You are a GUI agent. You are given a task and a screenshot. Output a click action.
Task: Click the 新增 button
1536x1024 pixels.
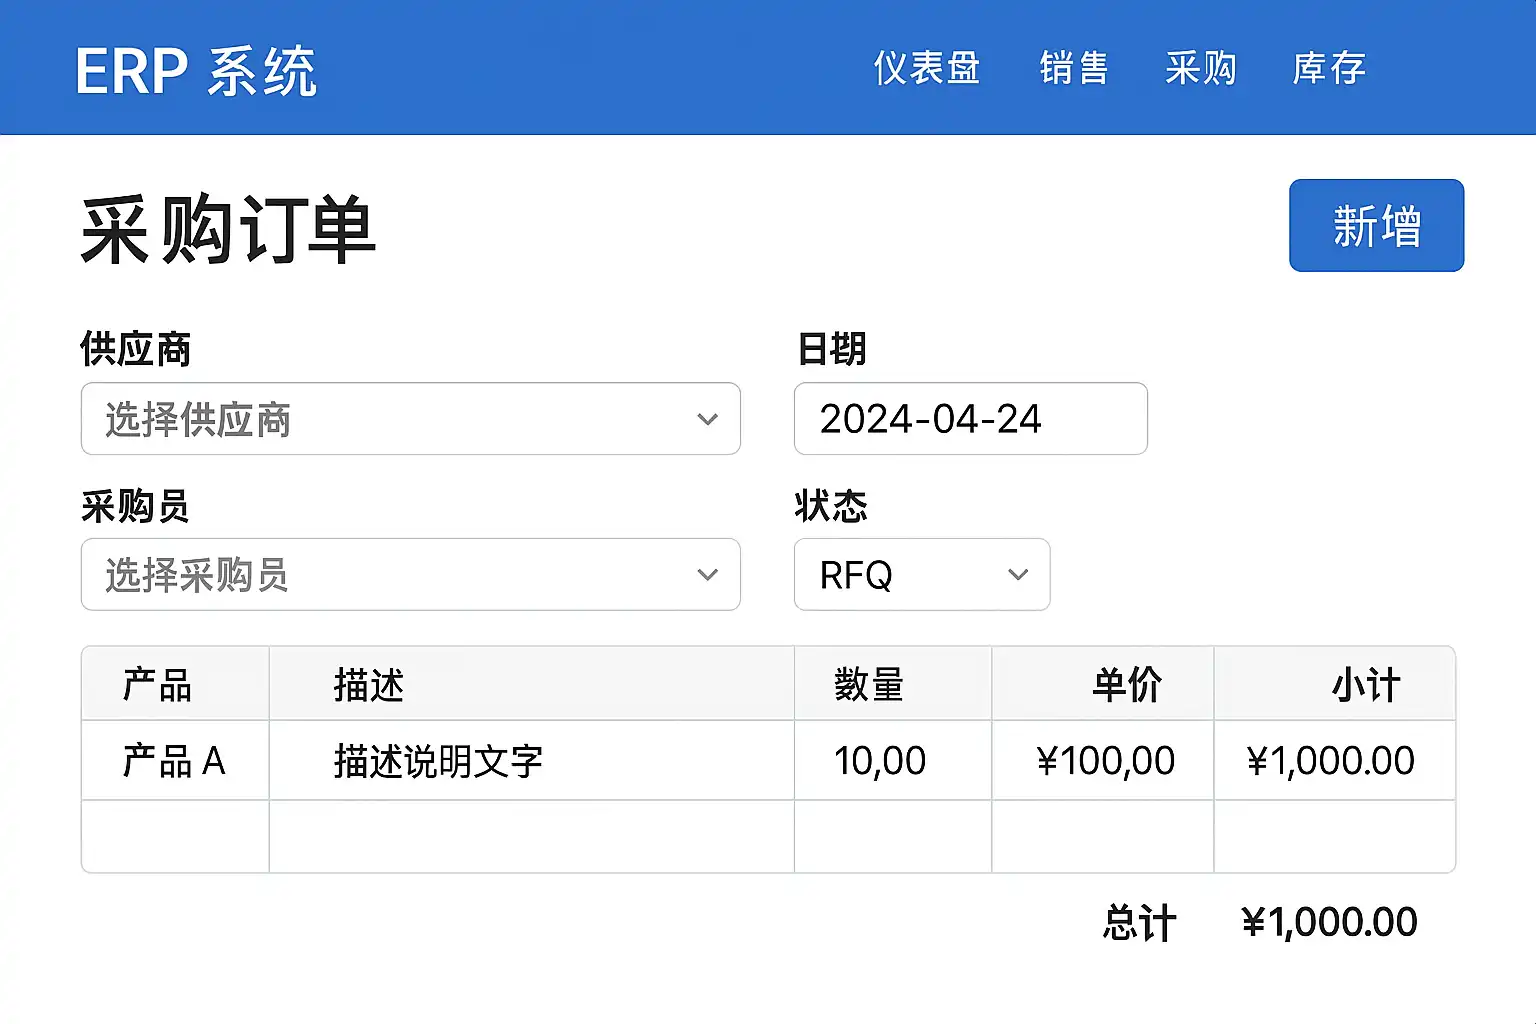pyautogui.click(x=1376, y=225)
